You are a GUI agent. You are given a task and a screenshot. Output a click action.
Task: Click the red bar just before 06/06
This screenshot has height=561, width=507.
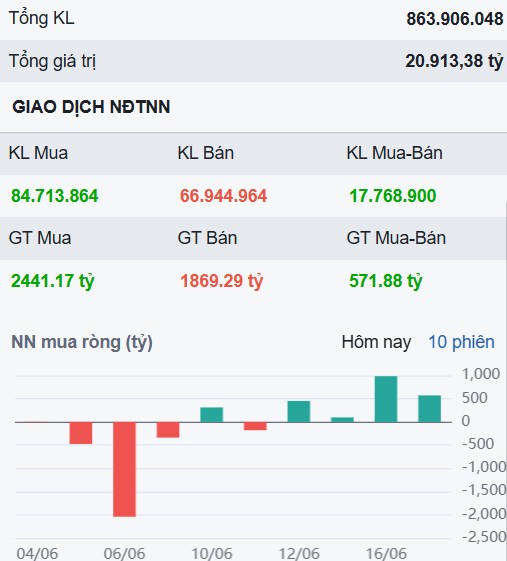click(x=81, y=433)
